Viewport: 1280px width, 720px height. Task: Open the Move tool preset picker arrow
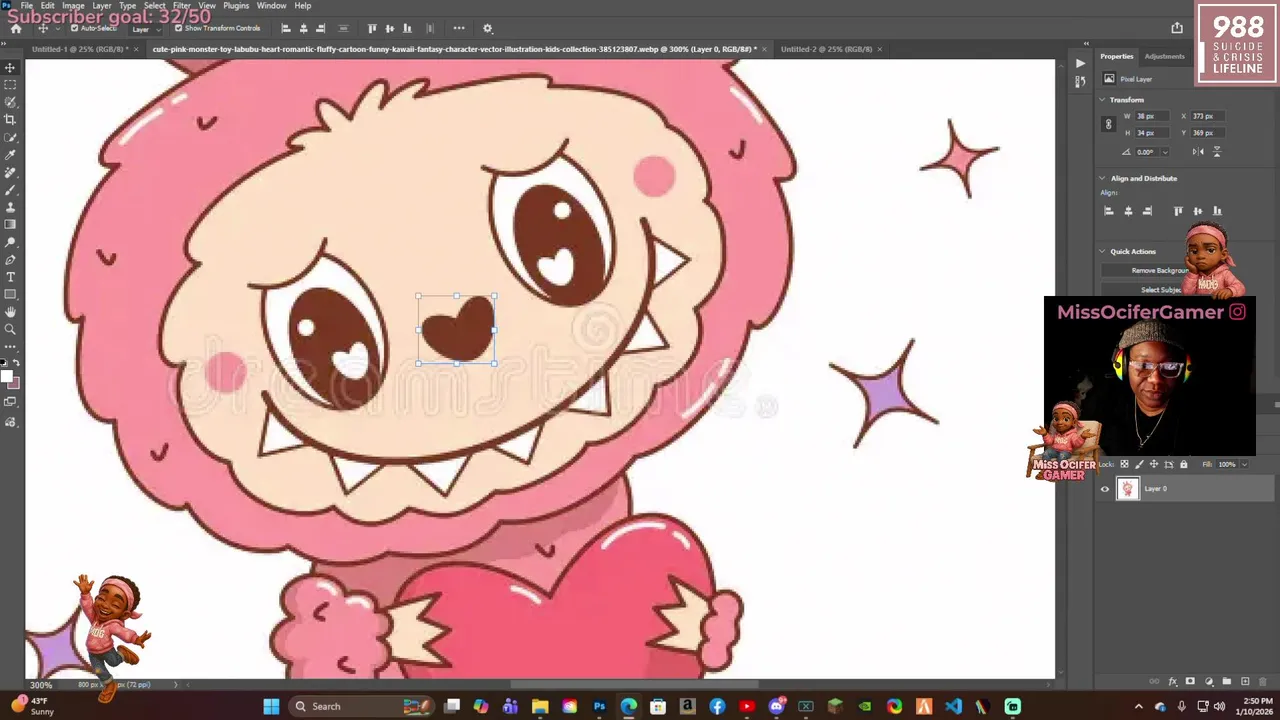point(57,28)
